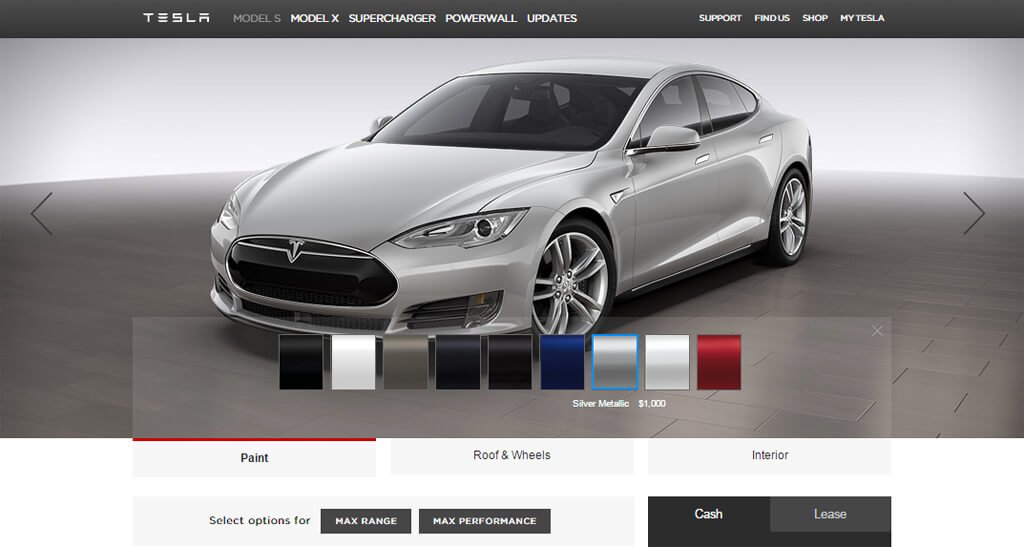This screenshot has height=547, width=1024.
Task: Choose the pearl white paint swatch
Action: coord(667,362)
